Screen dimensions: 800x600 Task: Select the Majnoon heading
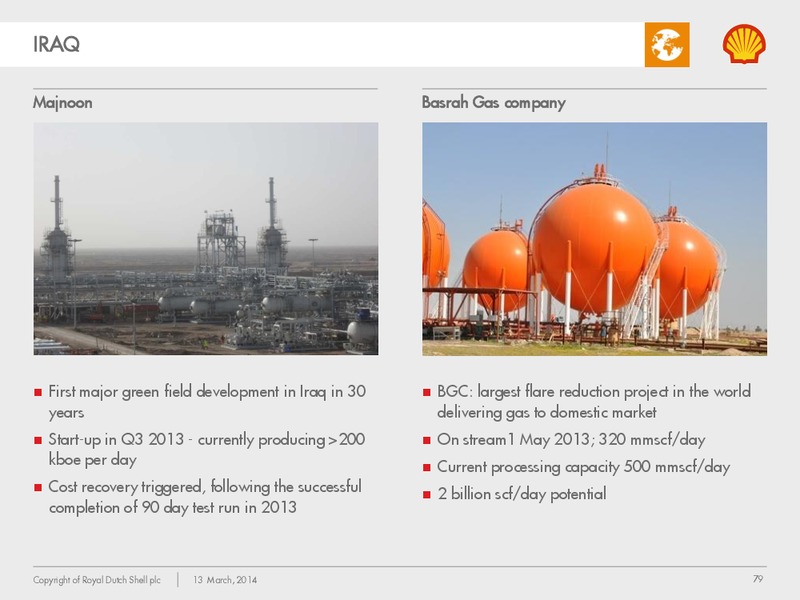click(63, 103)
